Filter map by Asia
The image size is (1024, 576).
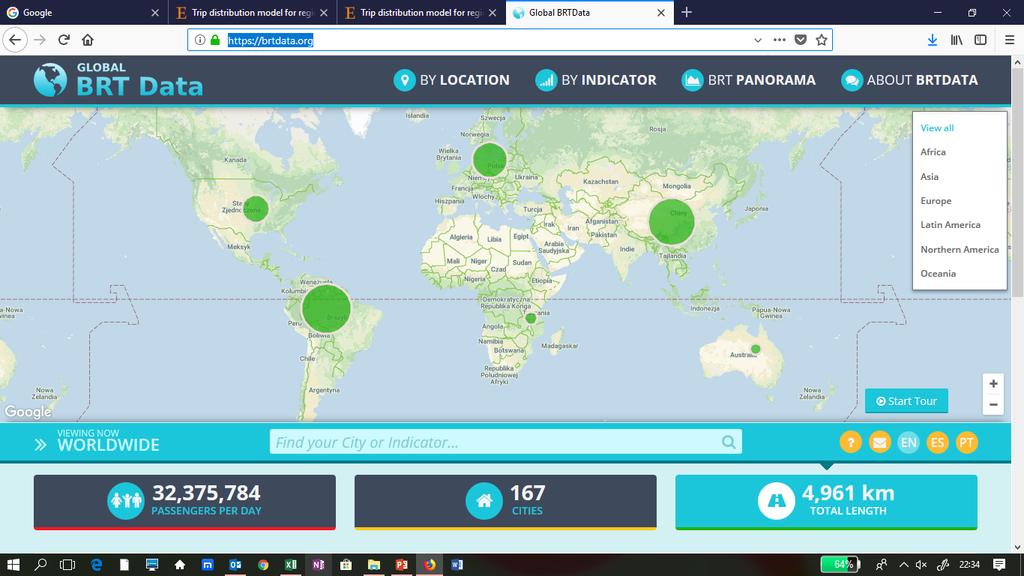click(929, 176)
